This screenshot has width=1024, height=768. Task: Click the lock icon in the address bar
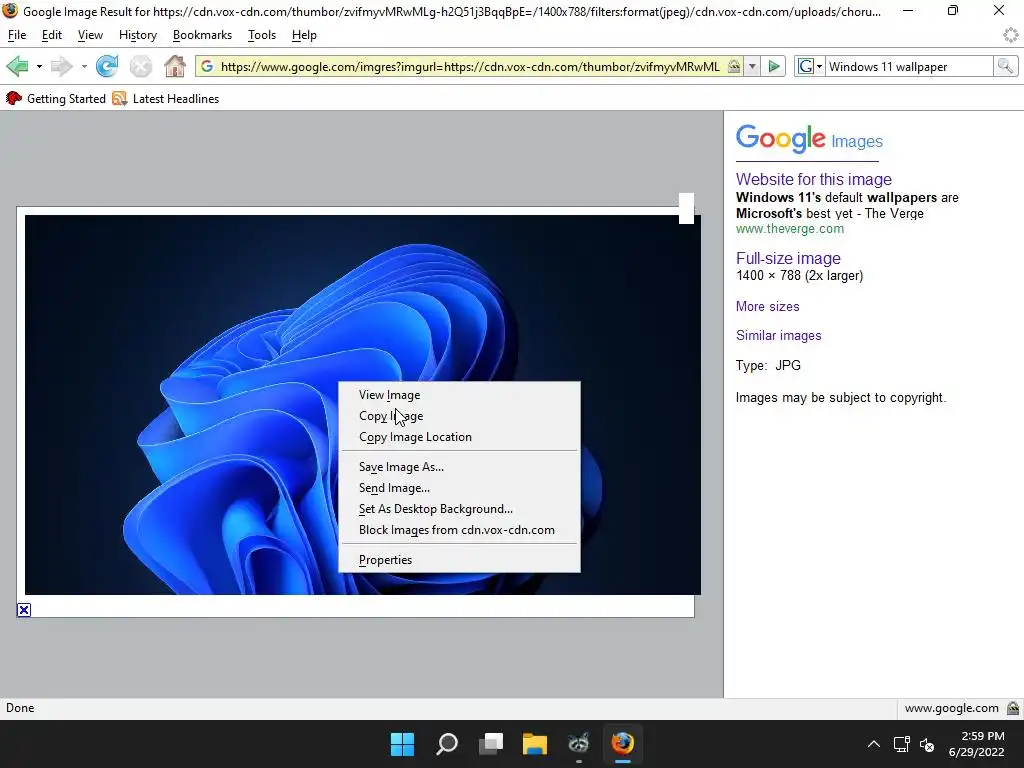(x=734, y=66)
